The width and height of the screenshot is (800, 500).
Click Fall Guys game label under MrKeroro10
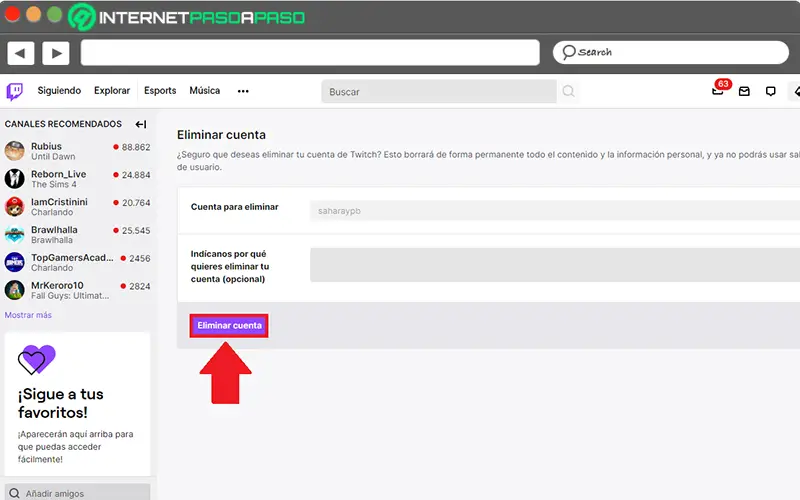click(x=70, y=295)
